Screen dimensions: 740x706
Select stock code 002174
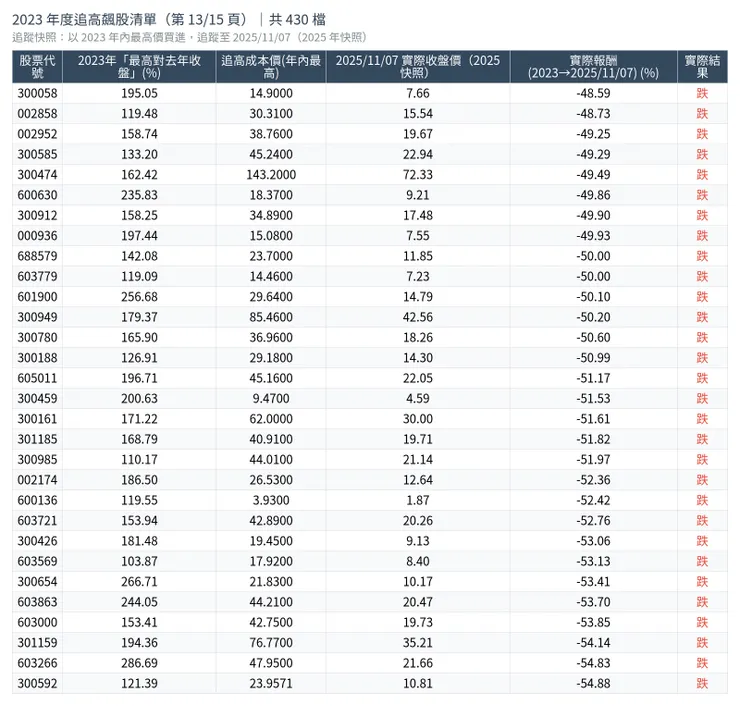pyautogui.click(x=37, y=480)
